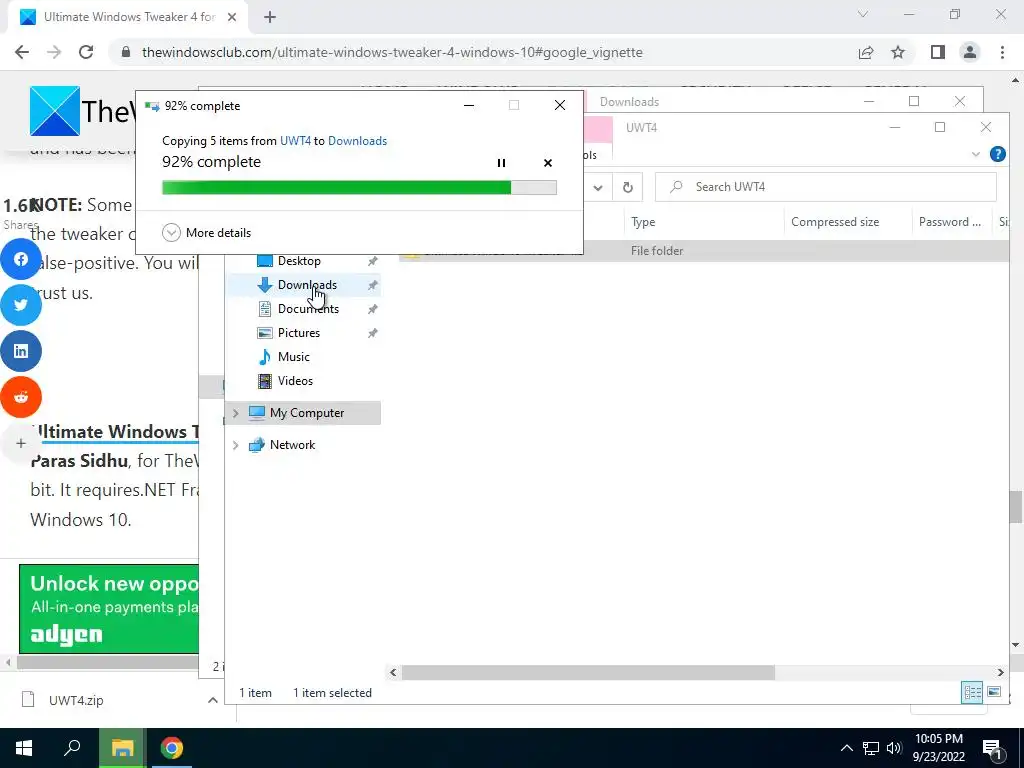Sort by the Password column header
Viewport: 1024px width, 768px height.
click(x=951, y=222)
